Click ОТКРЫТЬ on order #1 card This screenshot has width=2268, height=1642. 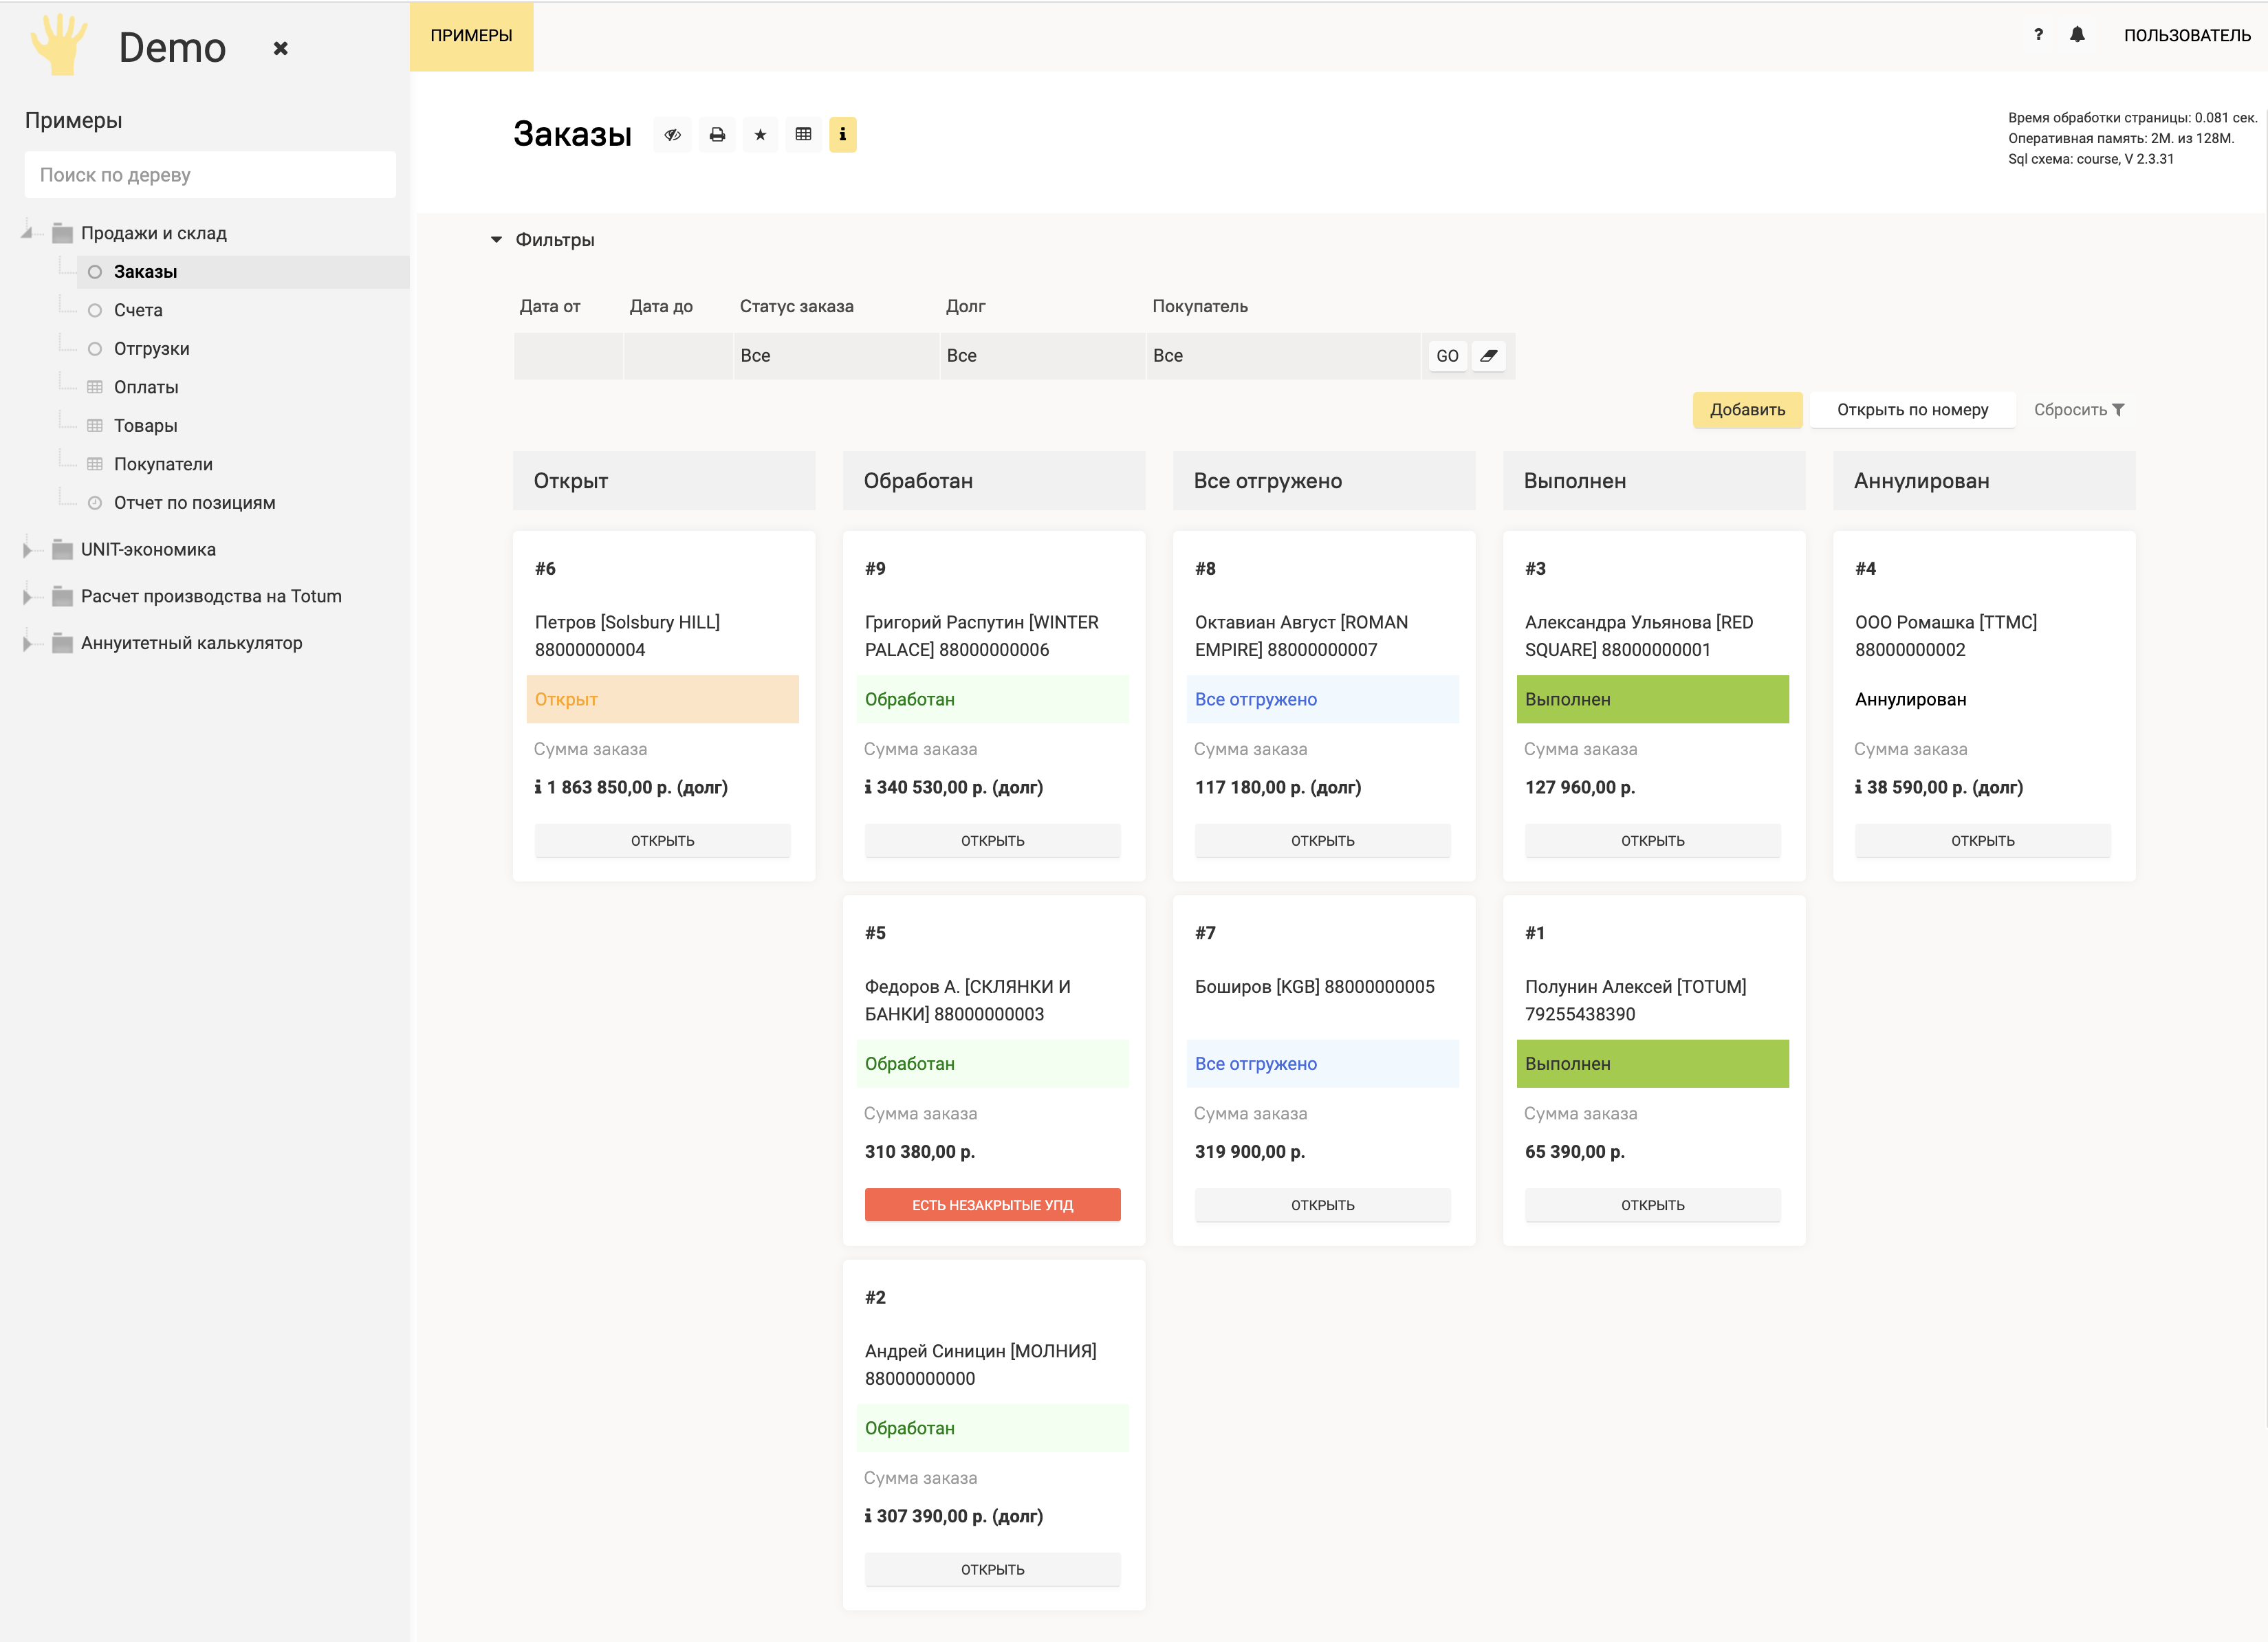click(x=1652, y=1205)
